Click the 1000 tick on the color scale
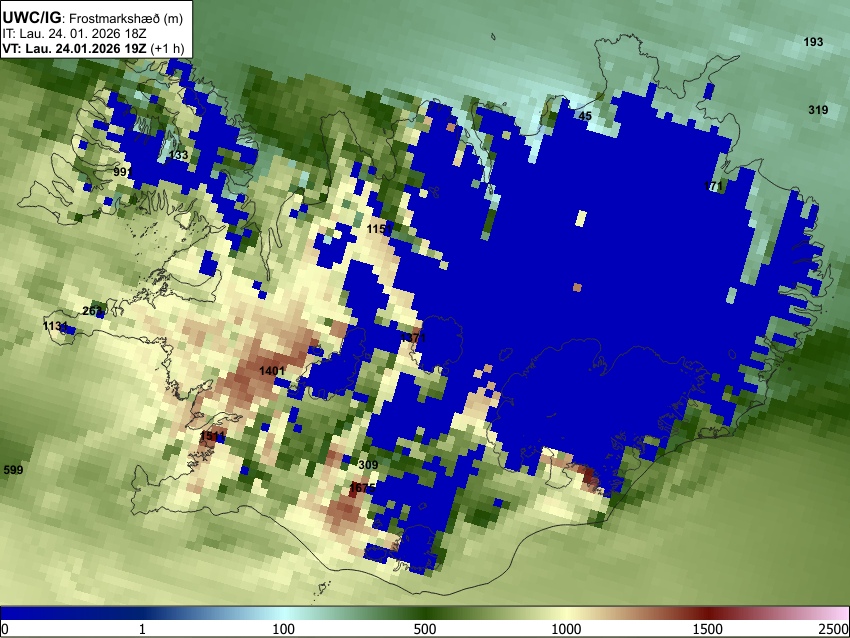This screenshot has width=850, height=638. (x=566, y=629)
